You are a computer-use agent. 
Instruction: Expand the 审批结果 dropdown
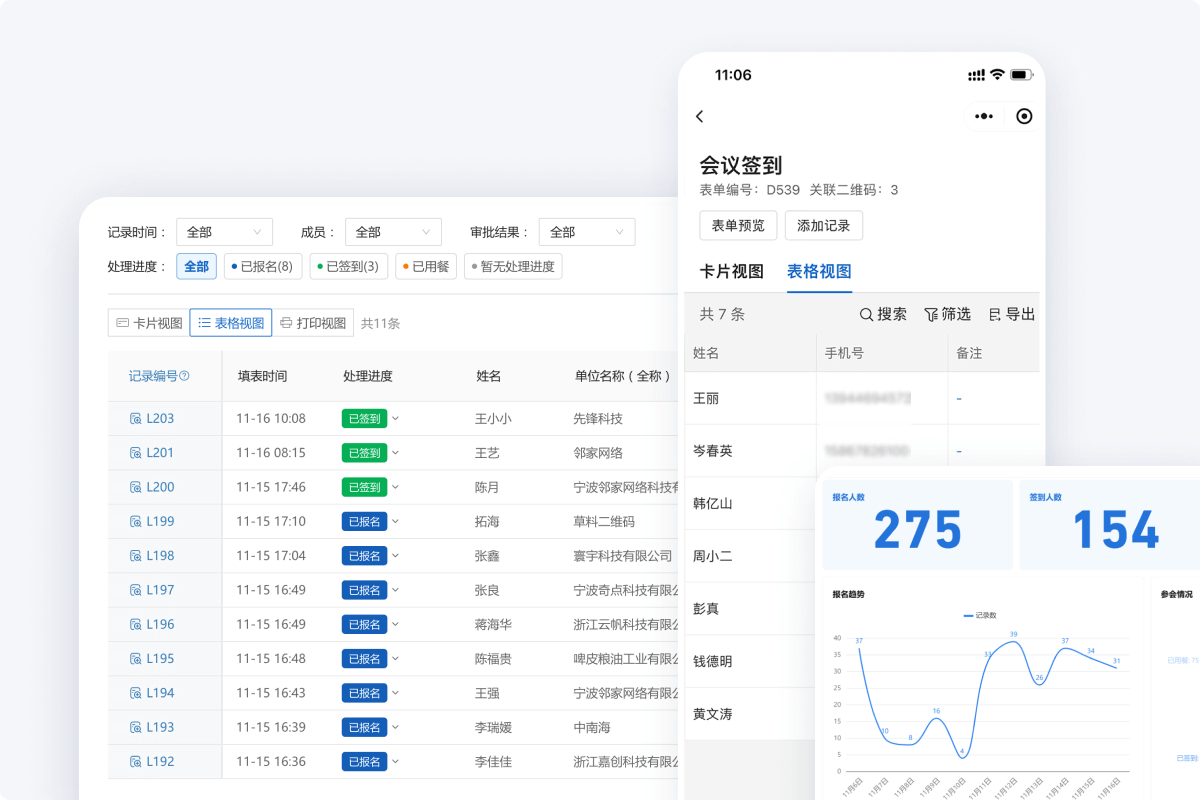coord(587,232)
